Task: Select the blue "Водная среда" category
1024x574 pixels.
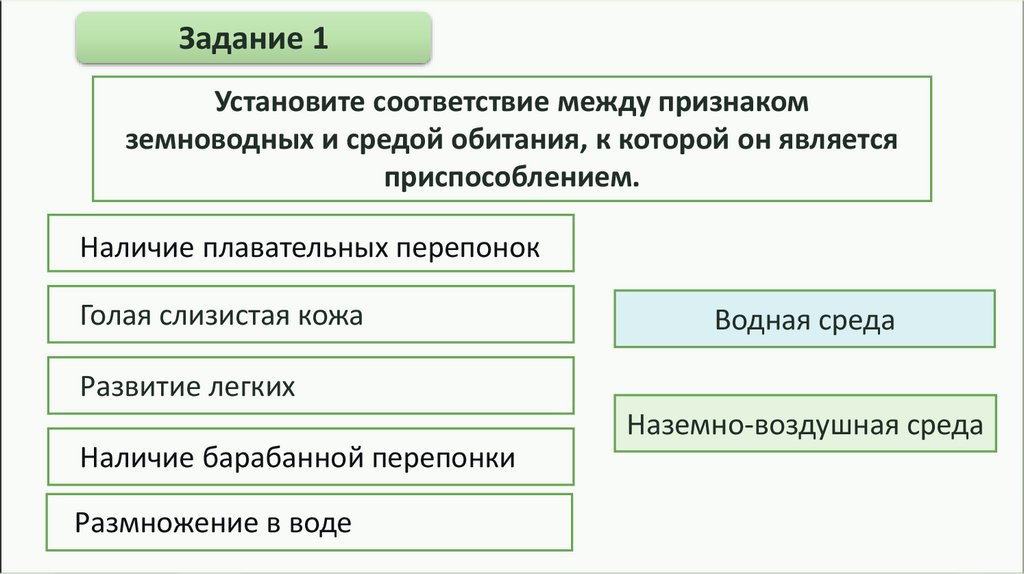Action: point(804,320)
